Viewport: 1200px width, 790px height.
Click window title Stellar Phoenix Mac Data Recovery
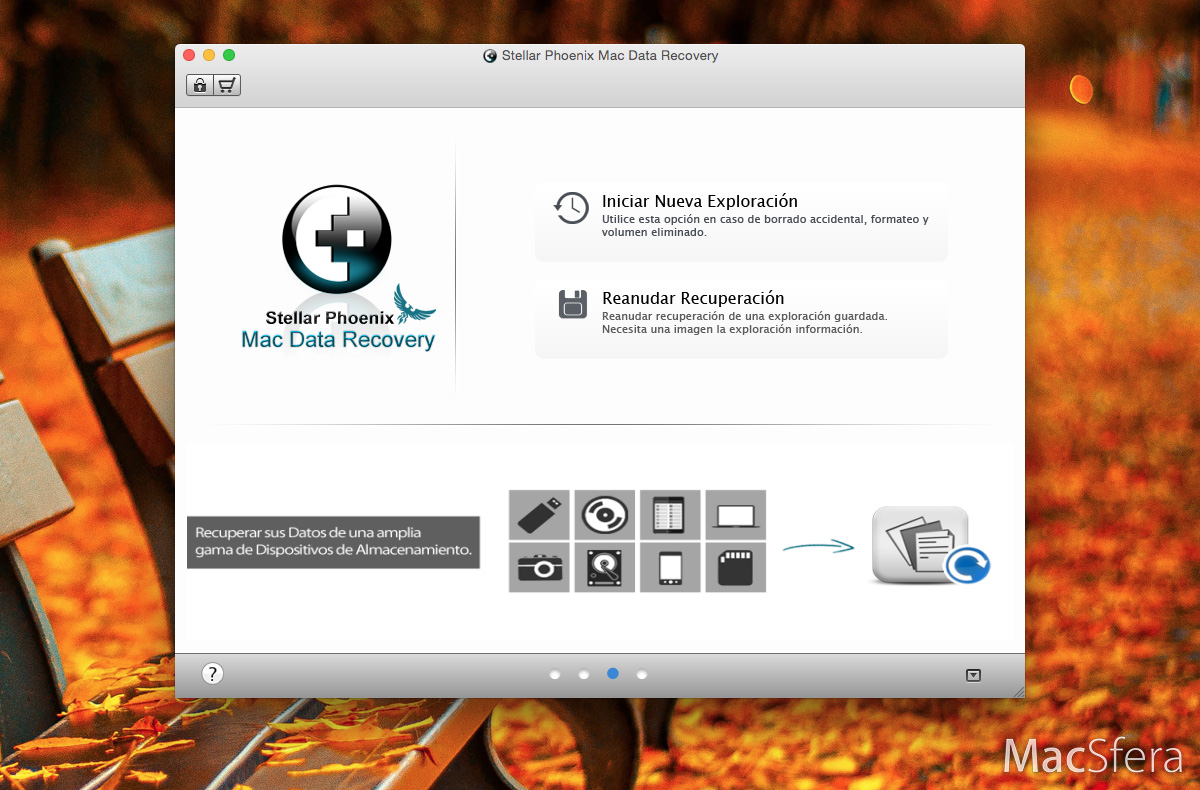(x=609, y=56)
